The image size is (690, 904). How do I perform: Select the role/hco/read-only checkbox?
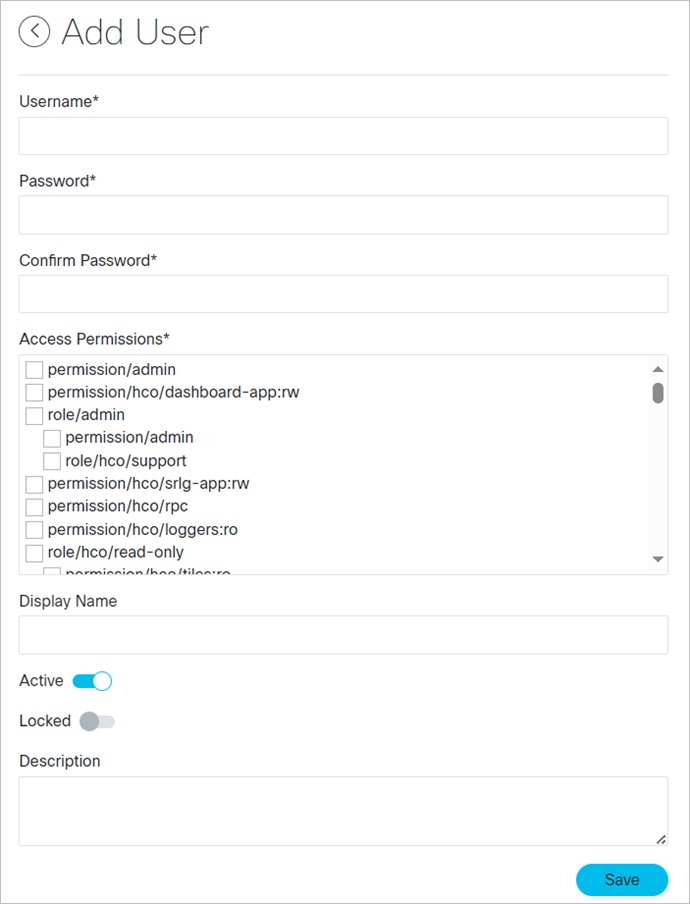(x=34, y=552)
